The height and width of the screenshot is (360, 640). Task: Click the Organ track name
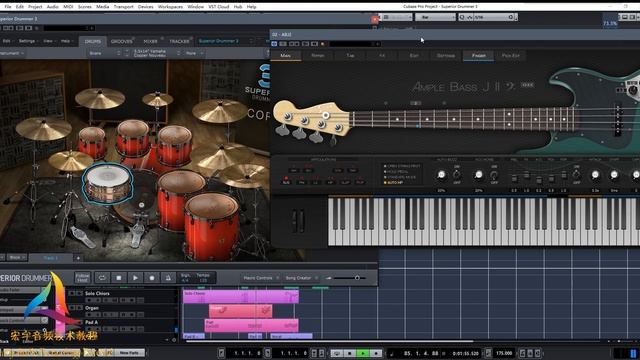tap(92, 308)
